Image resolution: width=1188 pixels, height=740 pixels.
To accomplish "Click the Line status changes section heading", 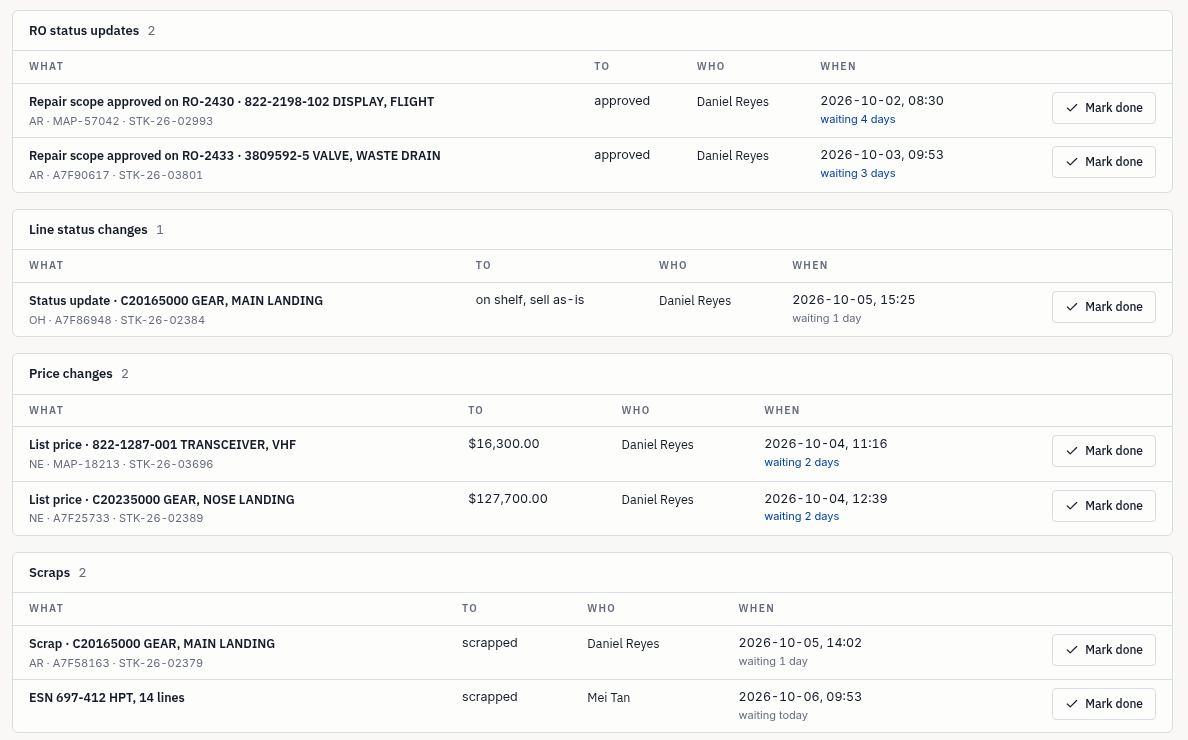I will (x=88, y=229).
